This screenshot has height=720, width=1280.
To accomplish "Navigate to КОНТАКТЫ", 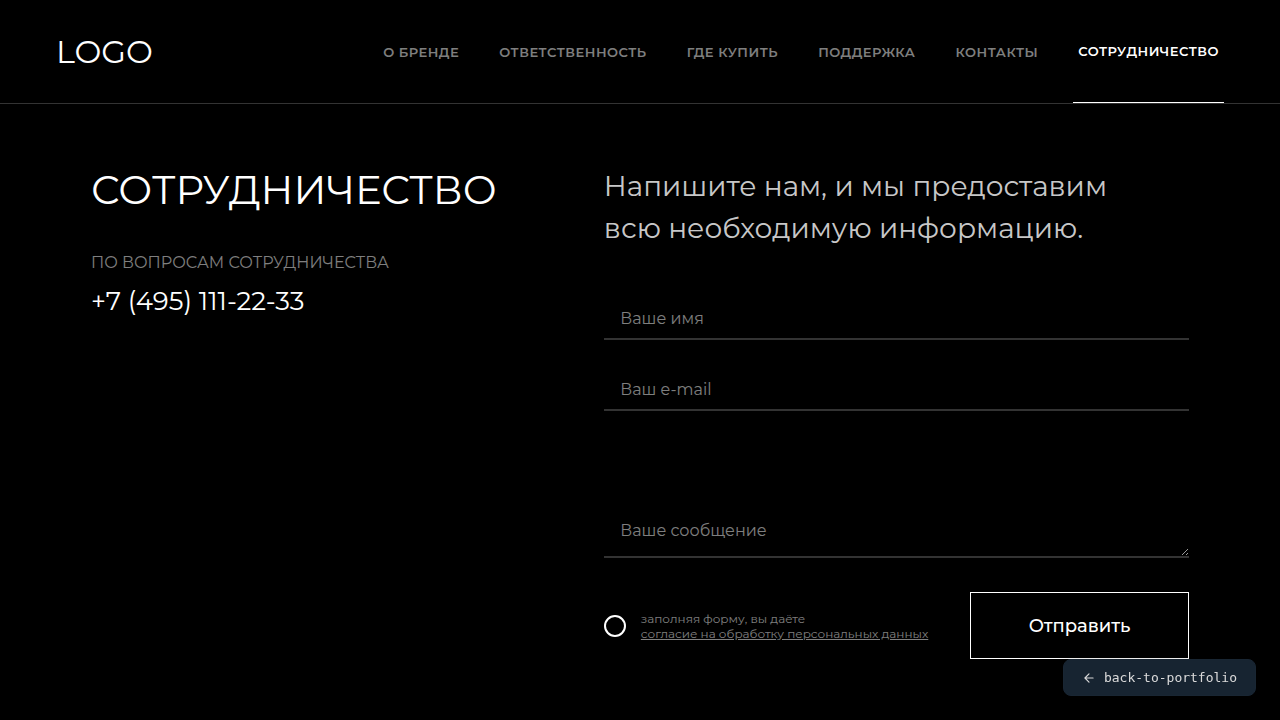I will point(996,52).
